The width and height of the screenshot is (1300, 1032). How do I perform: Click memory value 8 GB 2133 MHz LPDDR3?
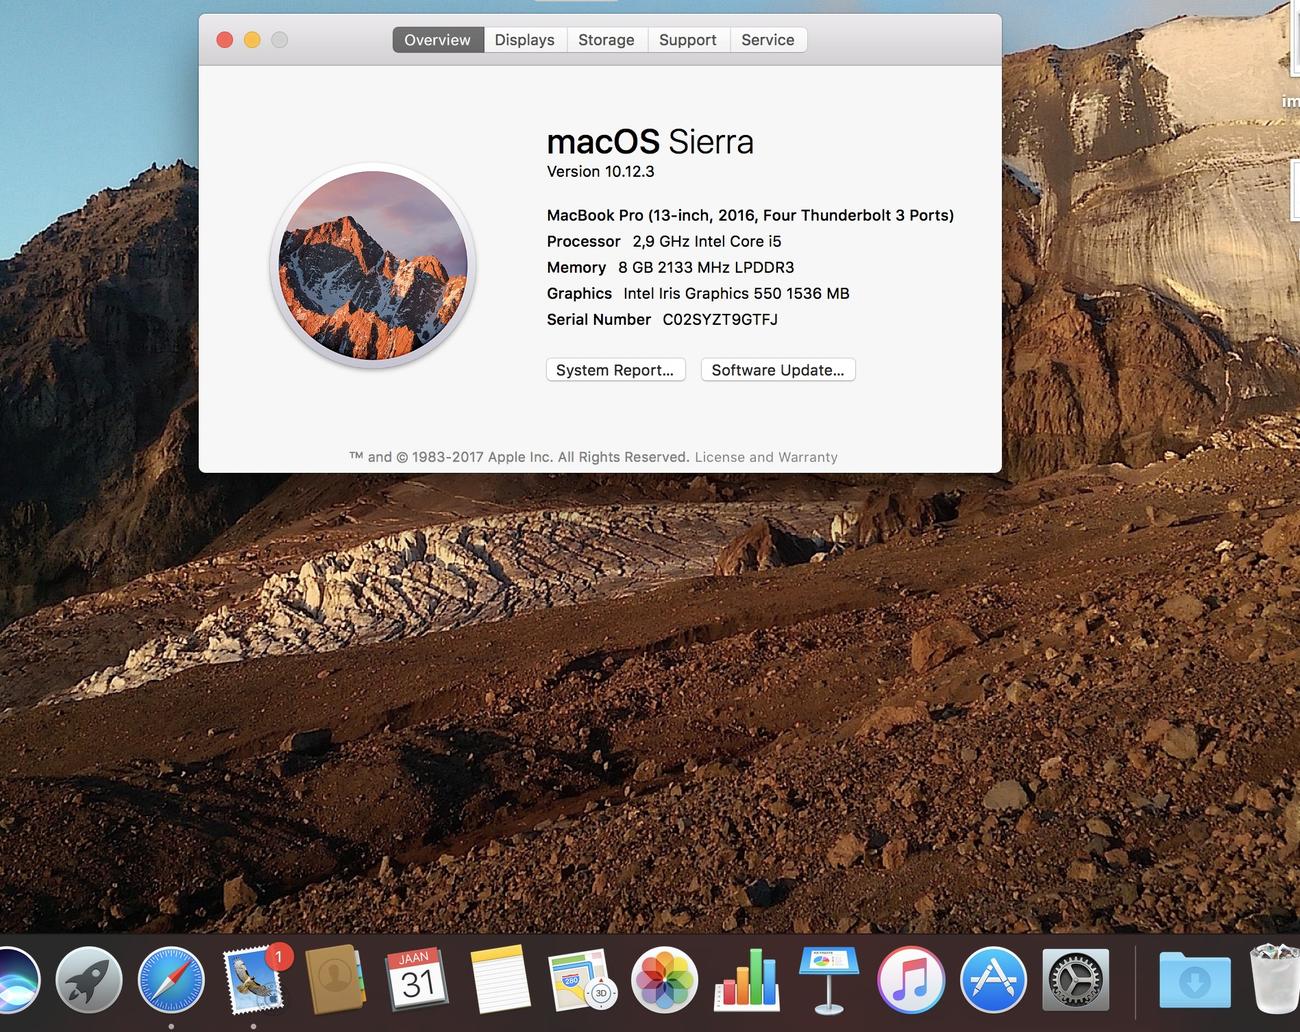706,267
